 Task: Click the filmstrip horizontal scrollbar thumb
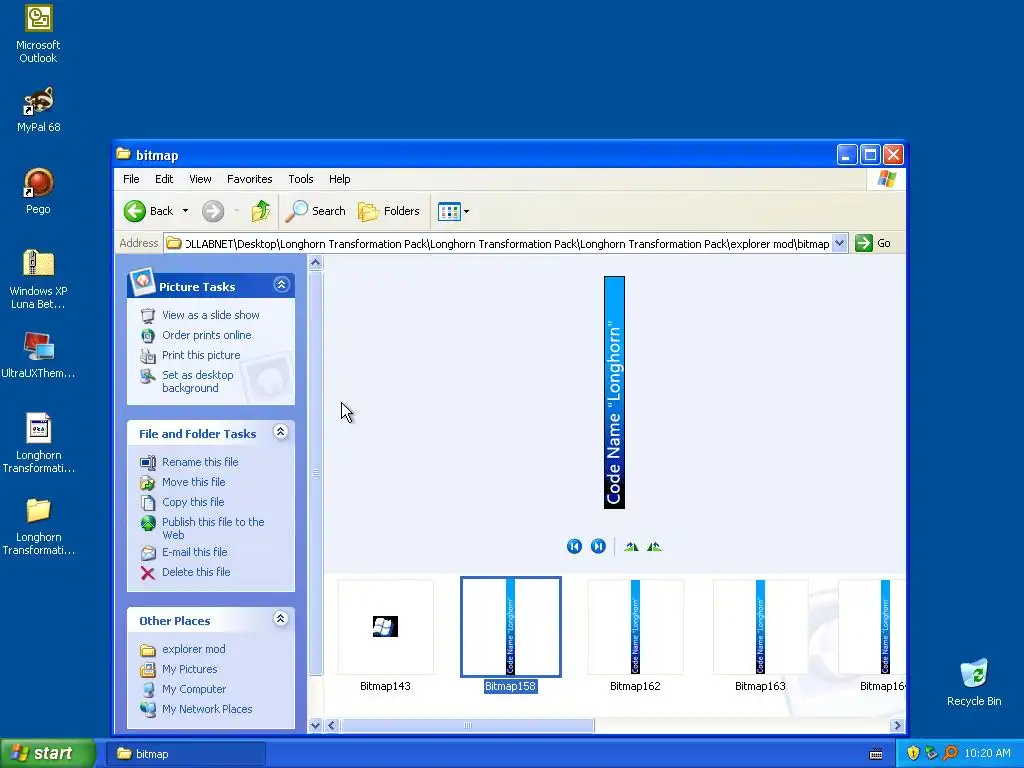tap(468, 726)
